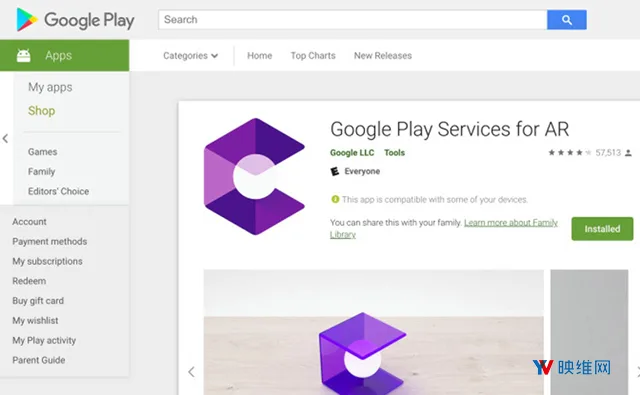The height and width of the screenshot is (395, 640).
Task: Click the green Installed button
Action: coord(602,229)
